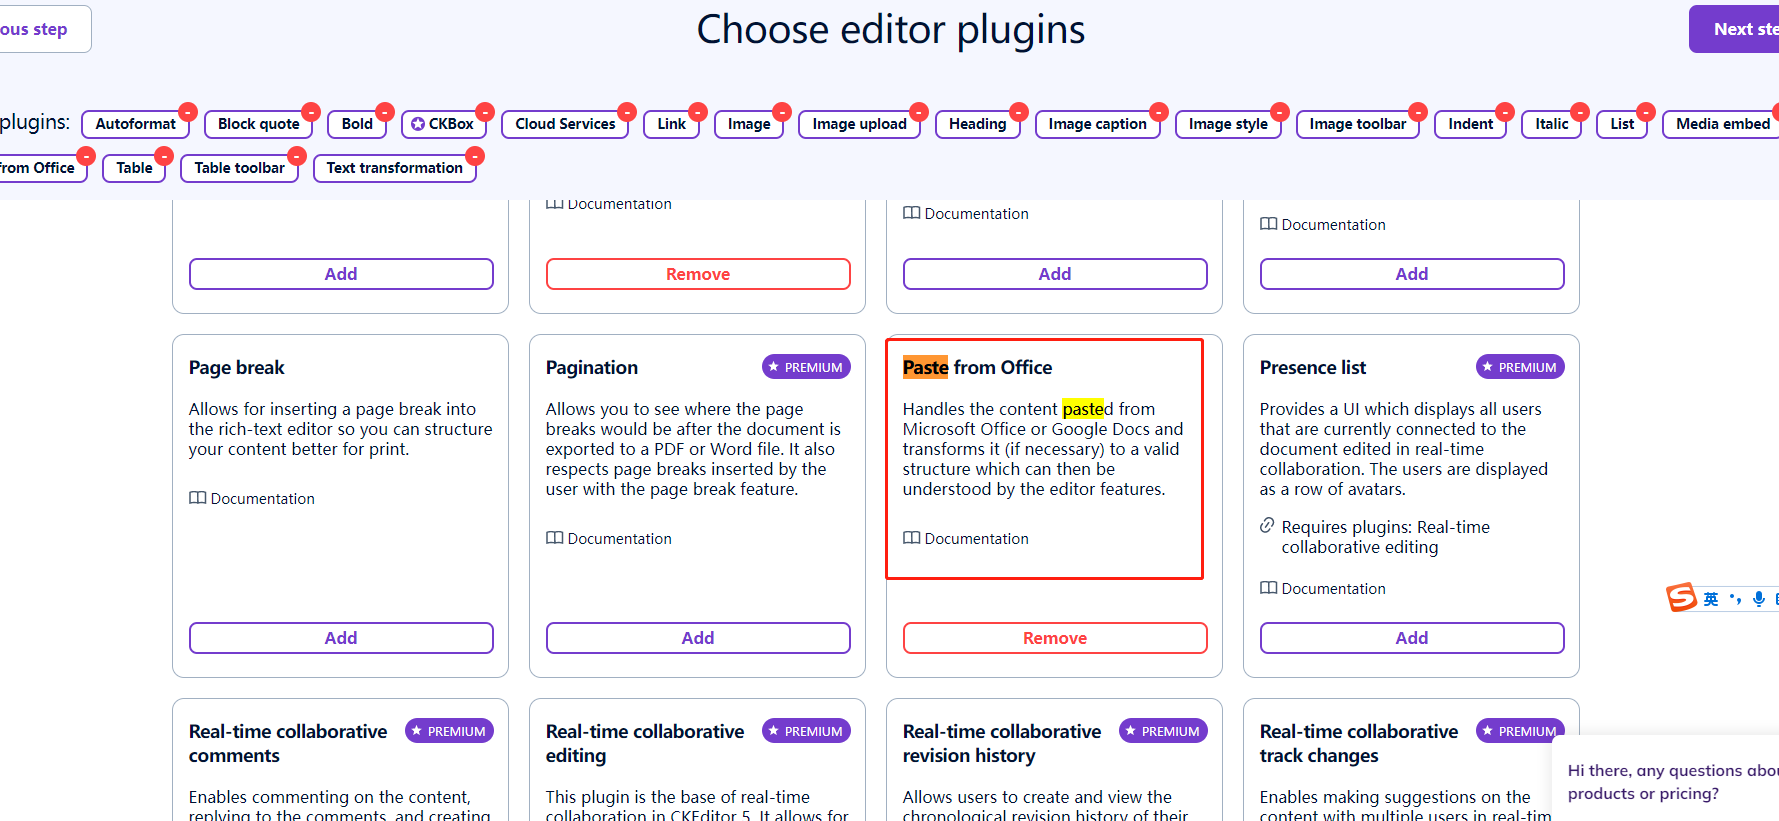Image resolution: width=1779 pixels, height=821 pixels.
Task: Remove the Bold plugin with its minus badge
Action: 385,112
